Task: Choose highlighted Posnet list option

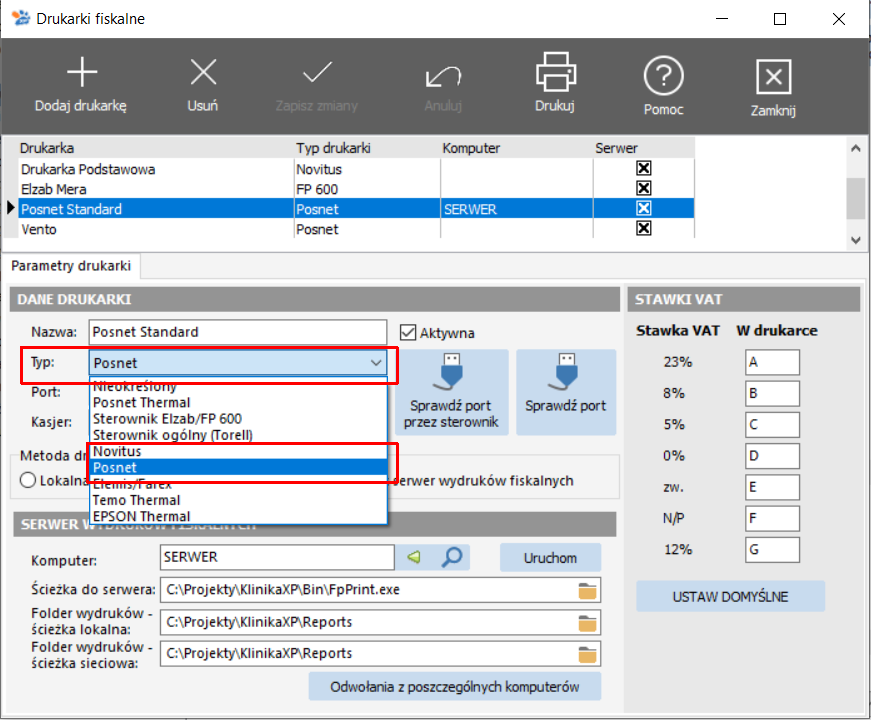Action: pos(238,467)
